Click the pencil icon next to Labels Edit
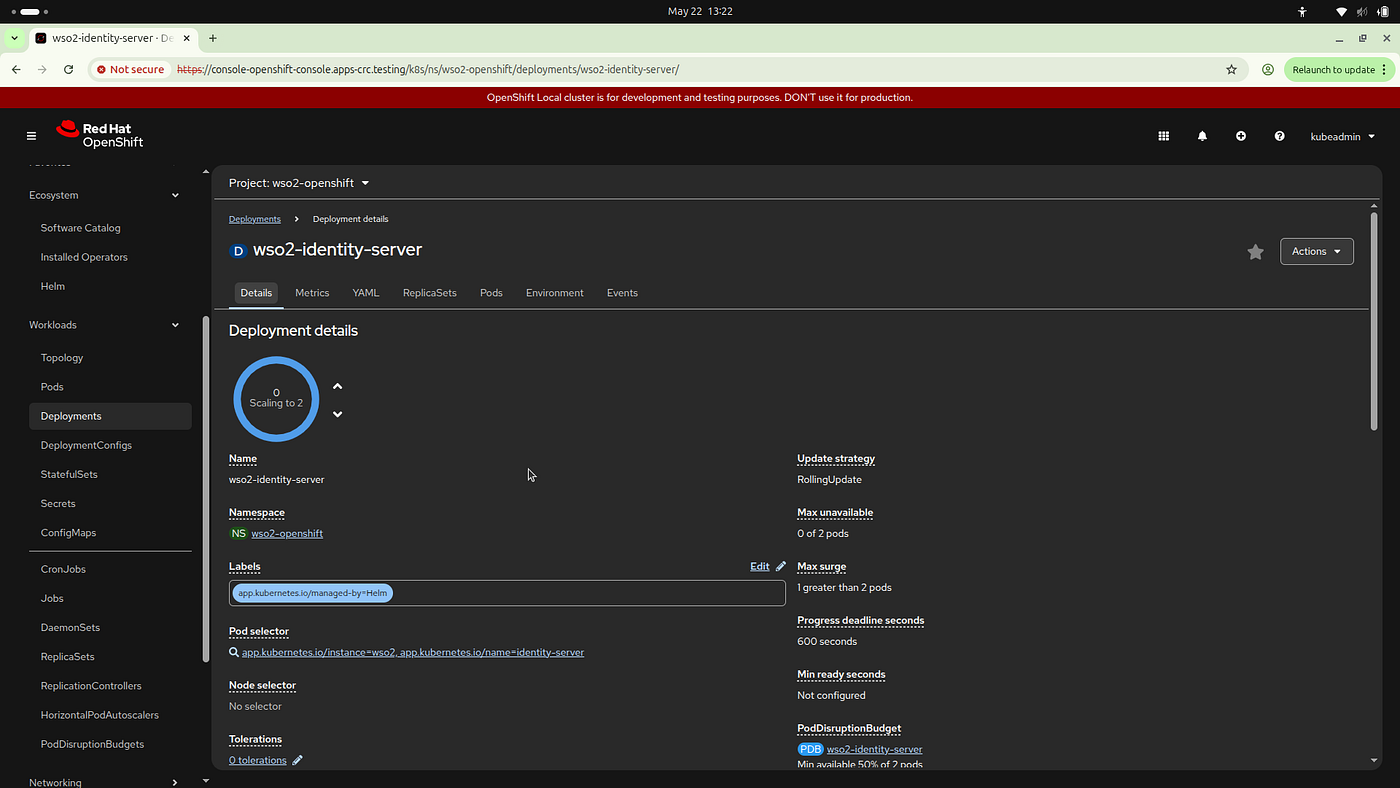Screen dimensions: 1400x788 click(x=781, y=566)
